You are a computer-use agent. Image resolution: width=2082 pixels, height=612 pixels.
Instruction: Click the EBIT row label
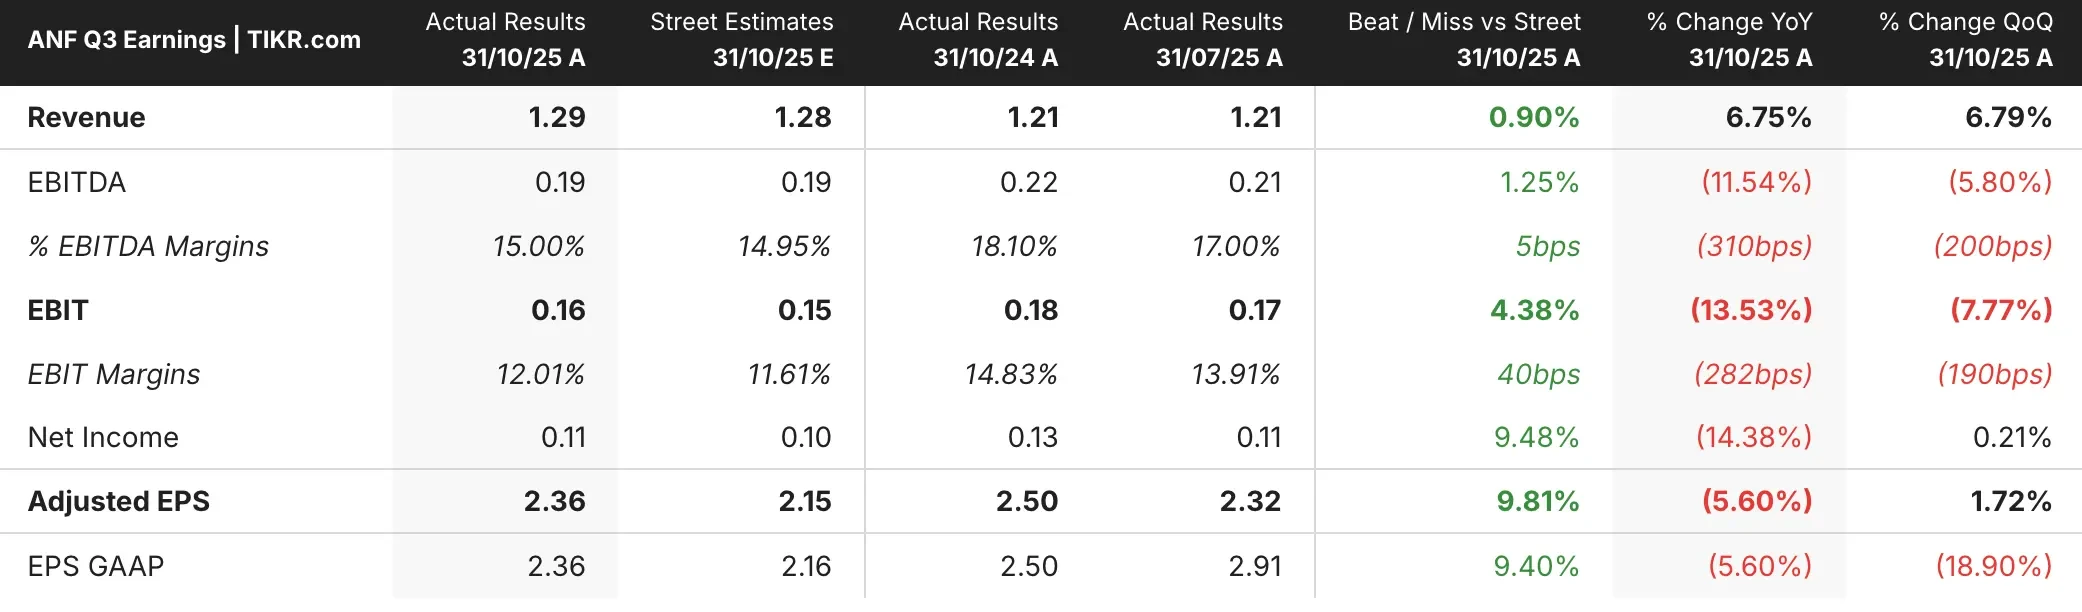(x=58, y=310)
